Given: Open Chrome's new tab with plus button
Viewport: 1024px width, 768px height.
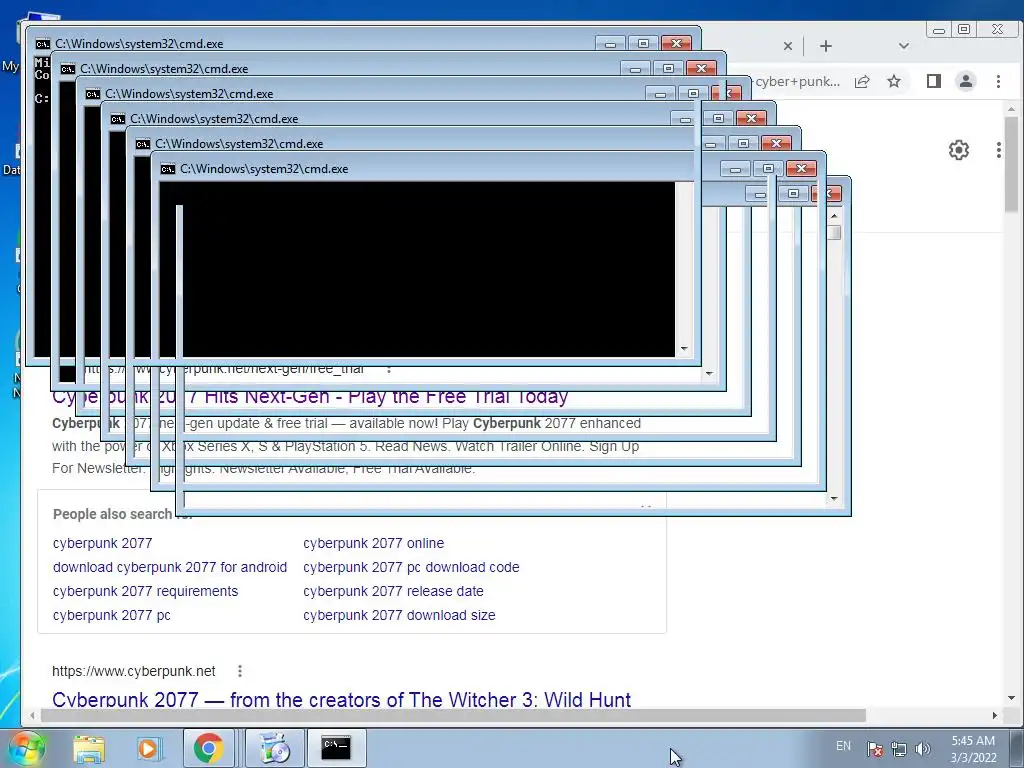Looking at the screenshot, I should pyautogui.click(x=825, y=46).
